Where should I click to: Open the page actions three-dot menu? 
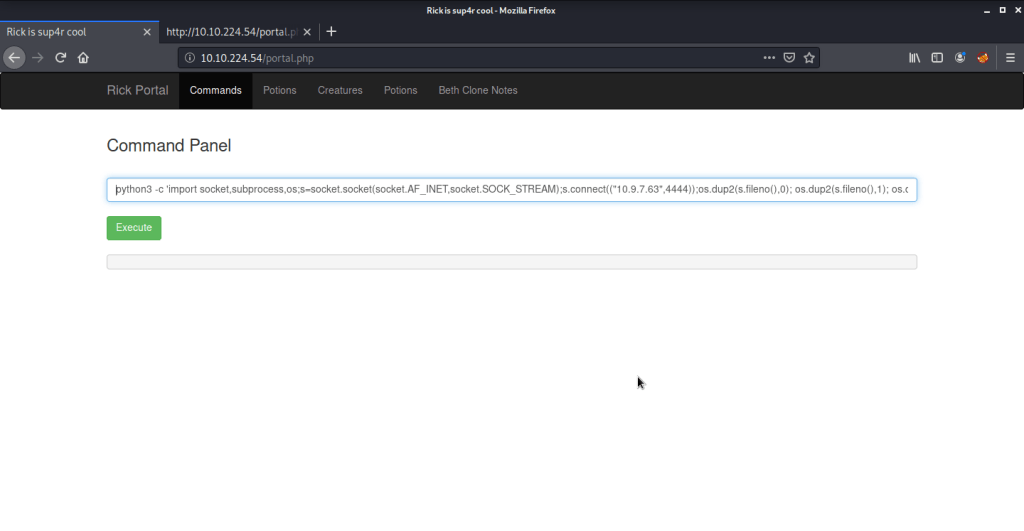coord(769,58)
